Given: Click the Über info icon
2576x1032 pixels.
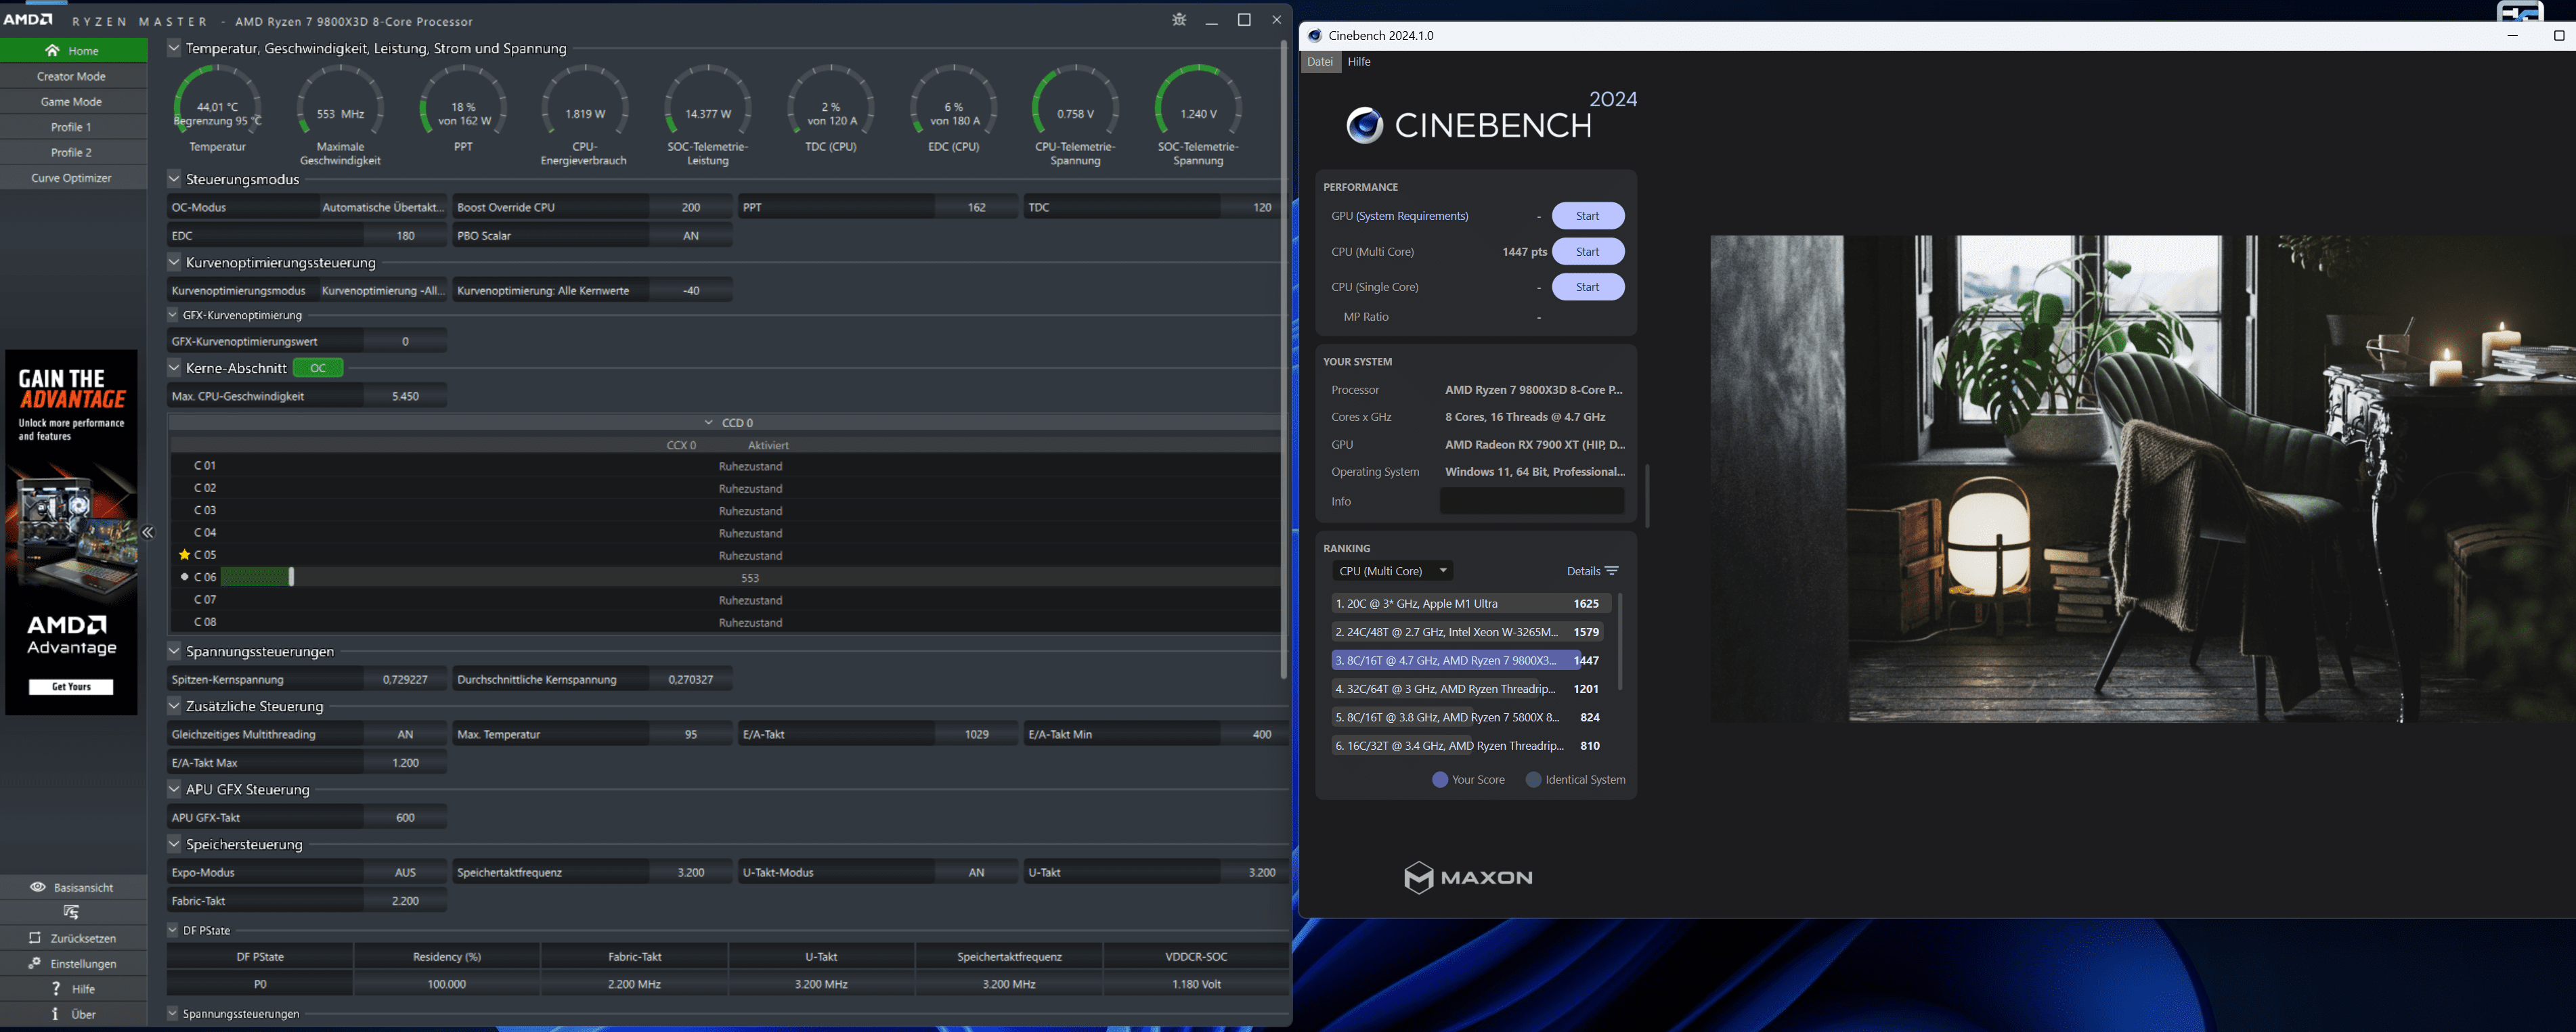Looking at the screenshot, I should click(x=55, y=1014).
